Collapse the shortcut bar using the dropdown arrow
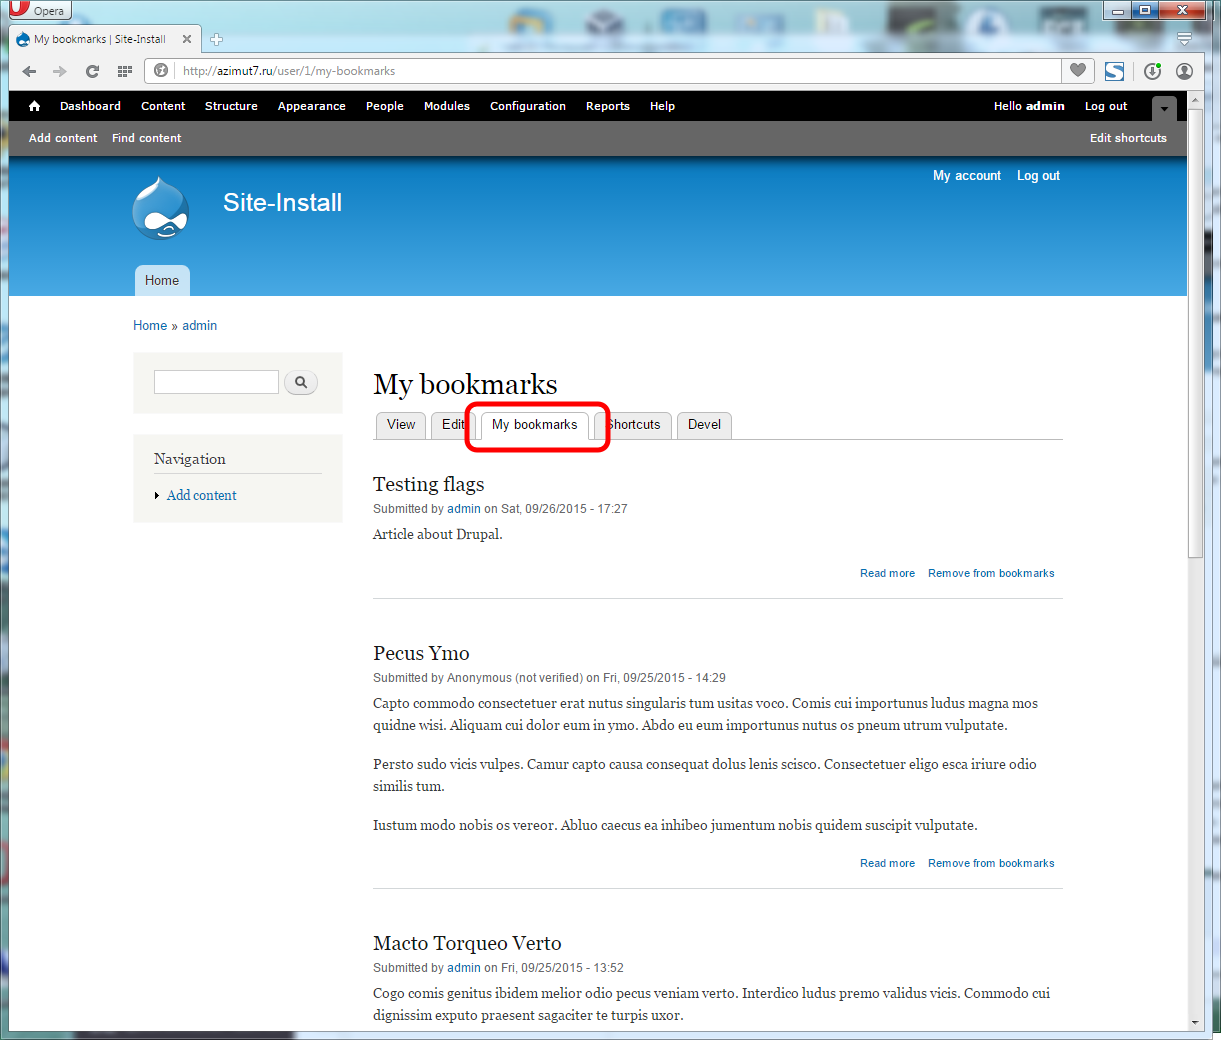This screenshot has width=1221, height=1040. [x=1164, y=108]
